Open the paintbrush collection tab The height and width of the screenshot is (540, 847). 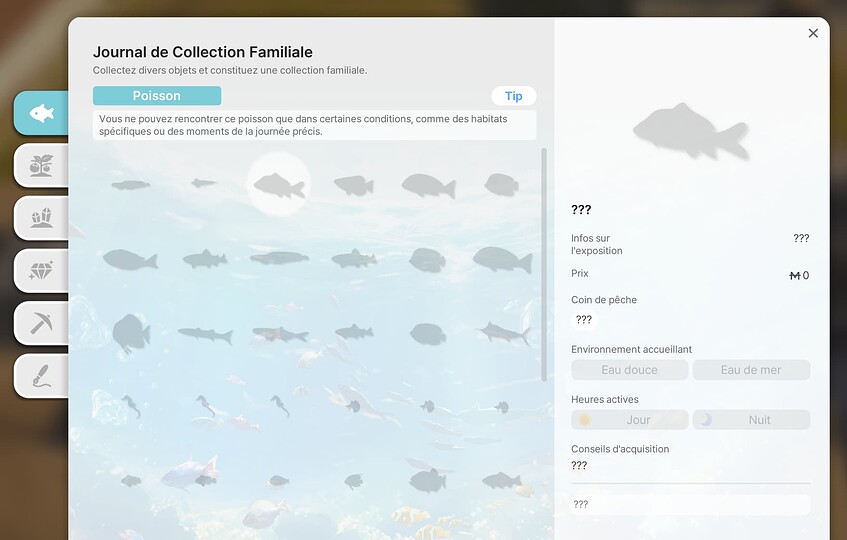point(41,376)
